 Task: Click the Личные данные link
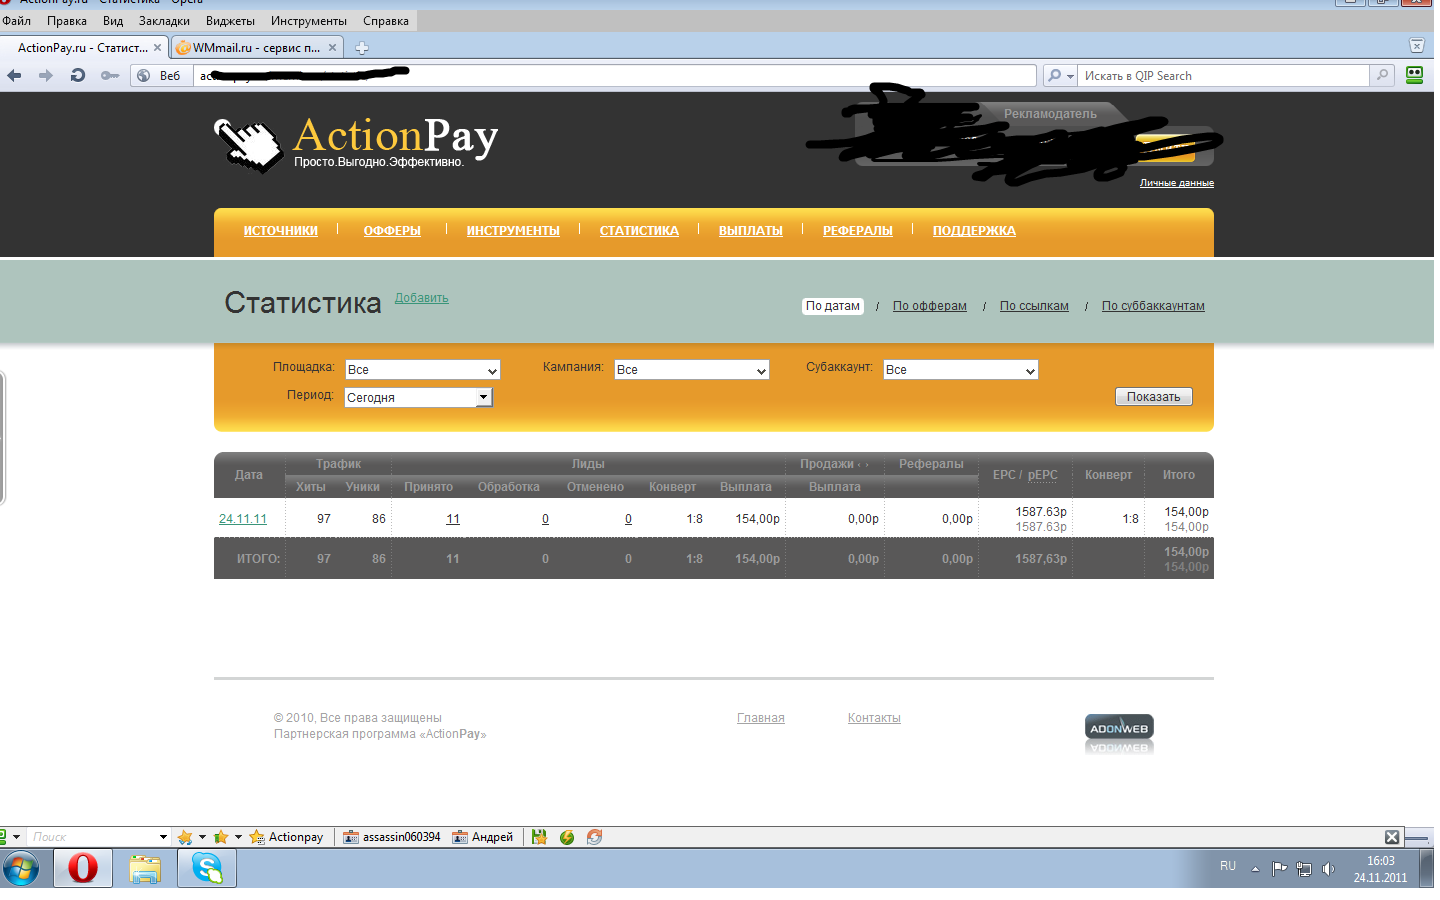coord(1177,183)
